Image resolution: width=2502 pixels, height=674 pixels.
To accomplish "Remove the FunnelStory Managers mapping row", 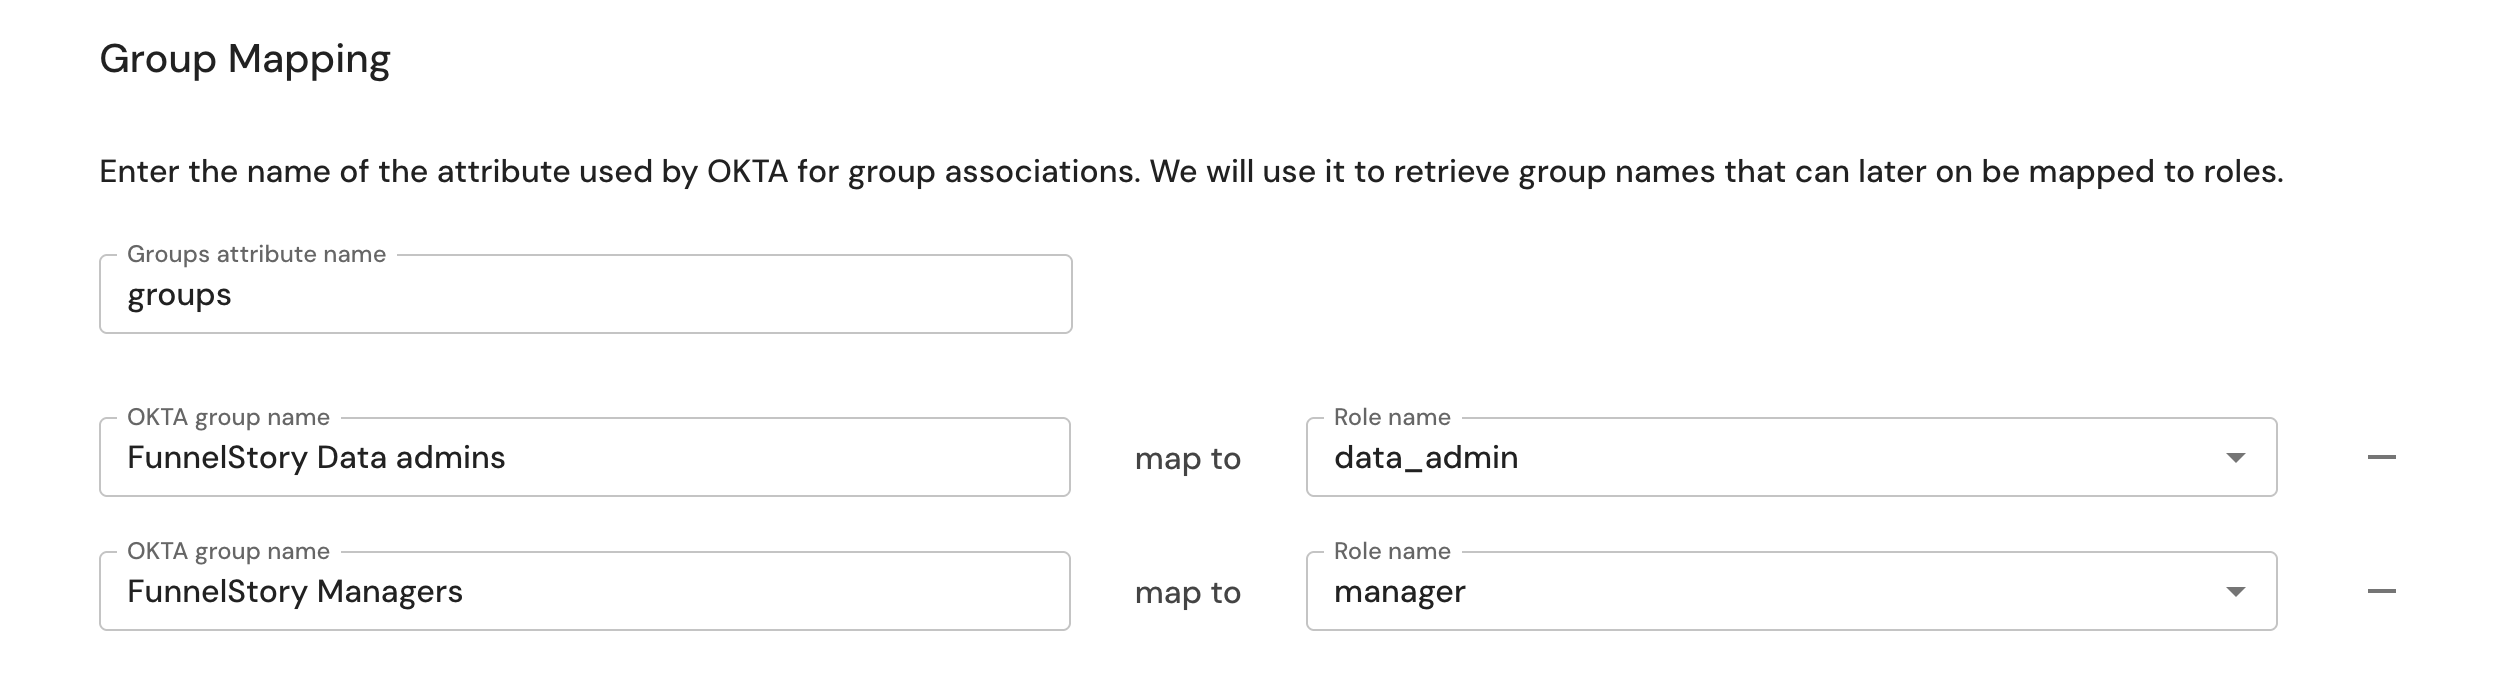I will click(x=2381, y=591).
